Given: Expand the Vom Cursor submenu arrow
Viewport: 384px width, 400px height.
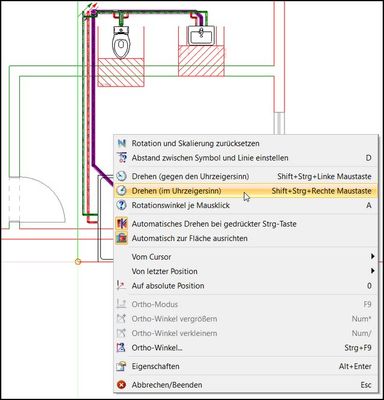Looking at the screenshot, I should pyautogui.click(x=372, y=257).
